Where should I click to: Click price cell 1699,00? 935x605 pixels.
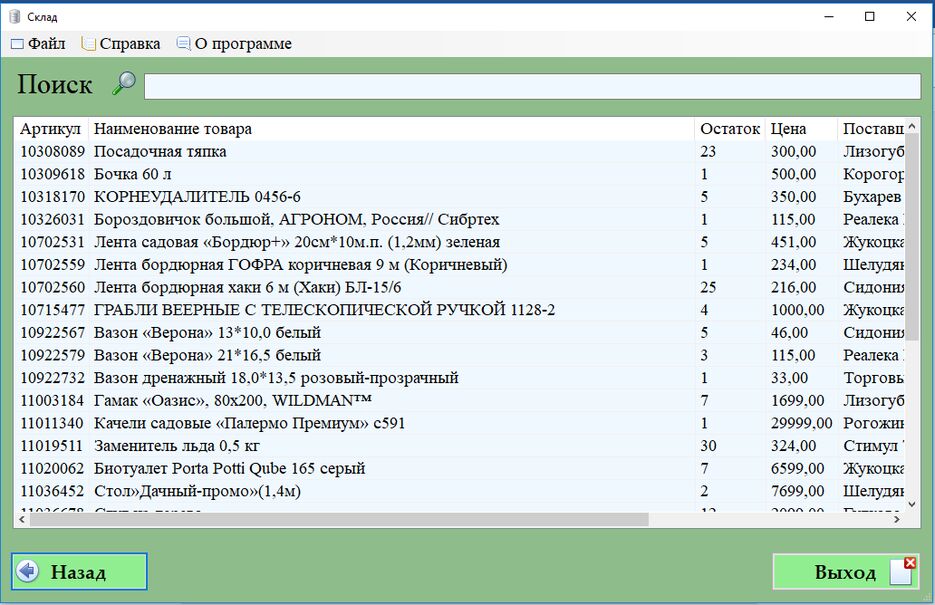(798, 401)
